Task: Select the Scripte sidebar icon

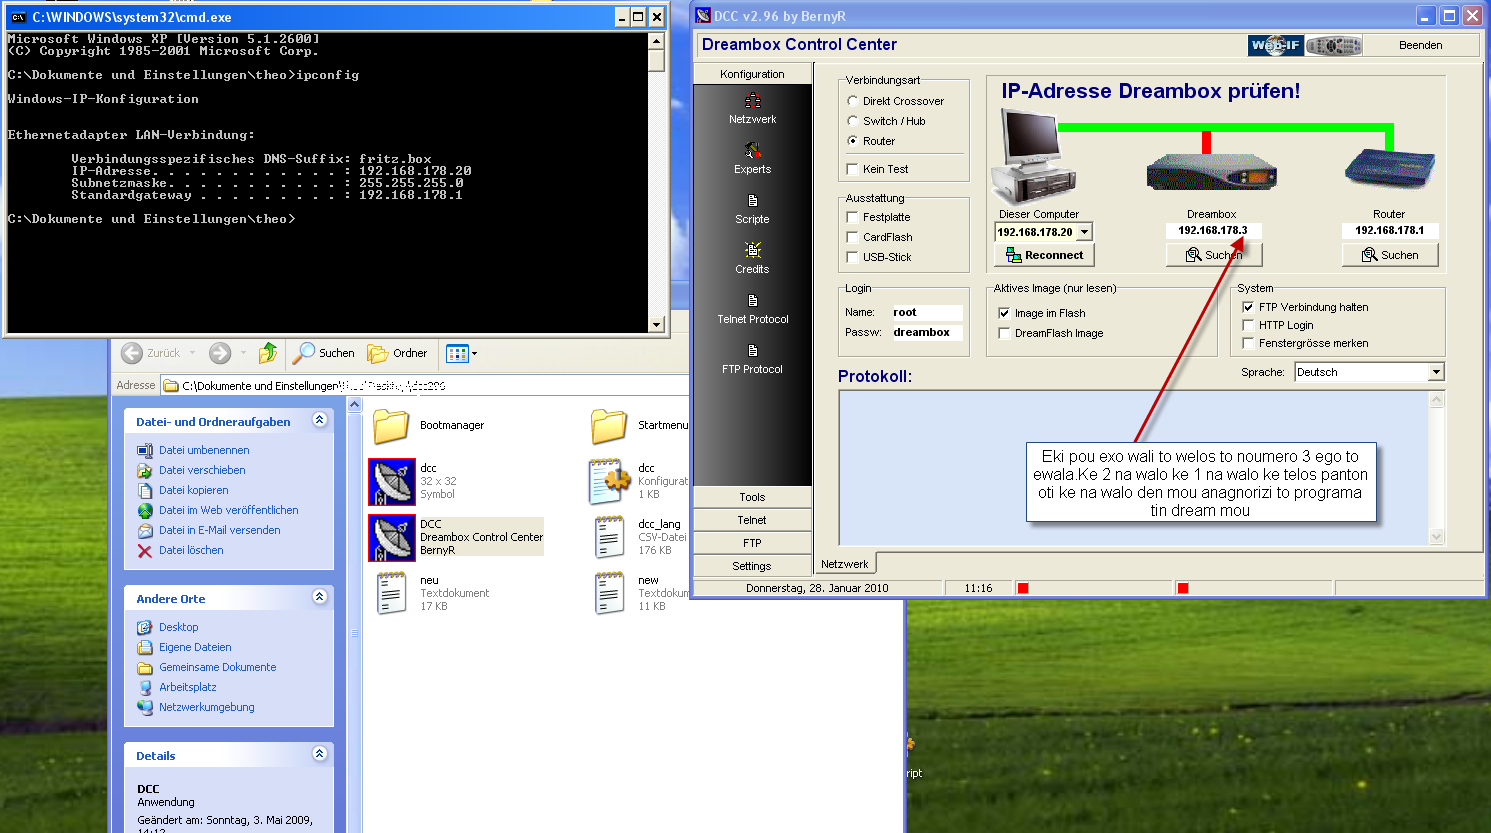Action: click(x=752, y=201)
